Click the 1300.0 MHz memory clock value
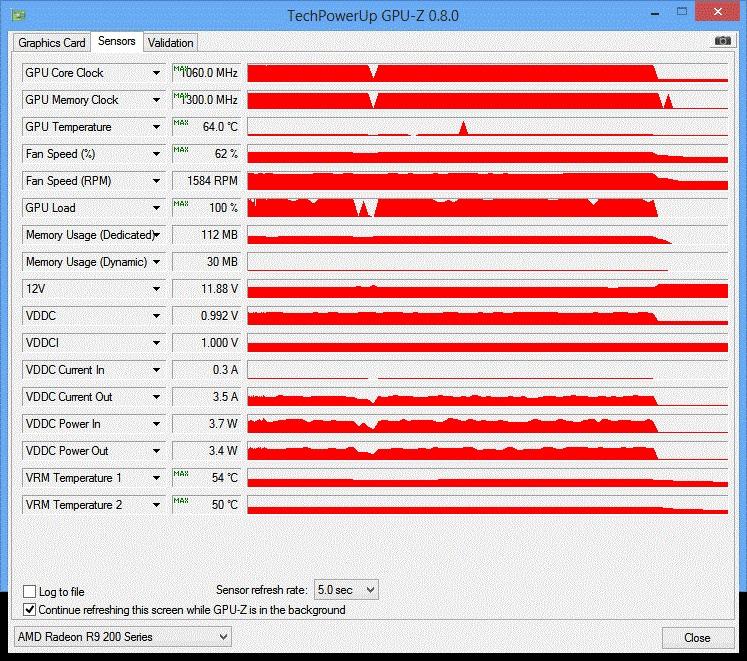Screen dimensions: 747x661 [x=206, y=100]
